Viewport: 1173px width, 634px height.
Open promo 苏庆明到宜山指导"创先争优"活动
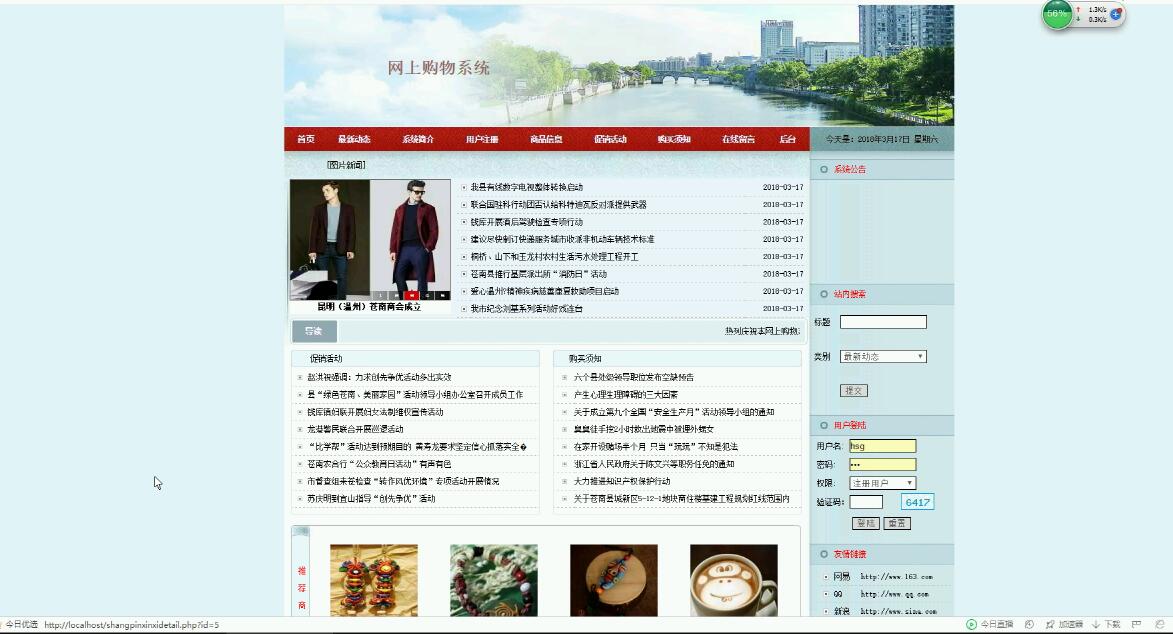tap(371, 499)
